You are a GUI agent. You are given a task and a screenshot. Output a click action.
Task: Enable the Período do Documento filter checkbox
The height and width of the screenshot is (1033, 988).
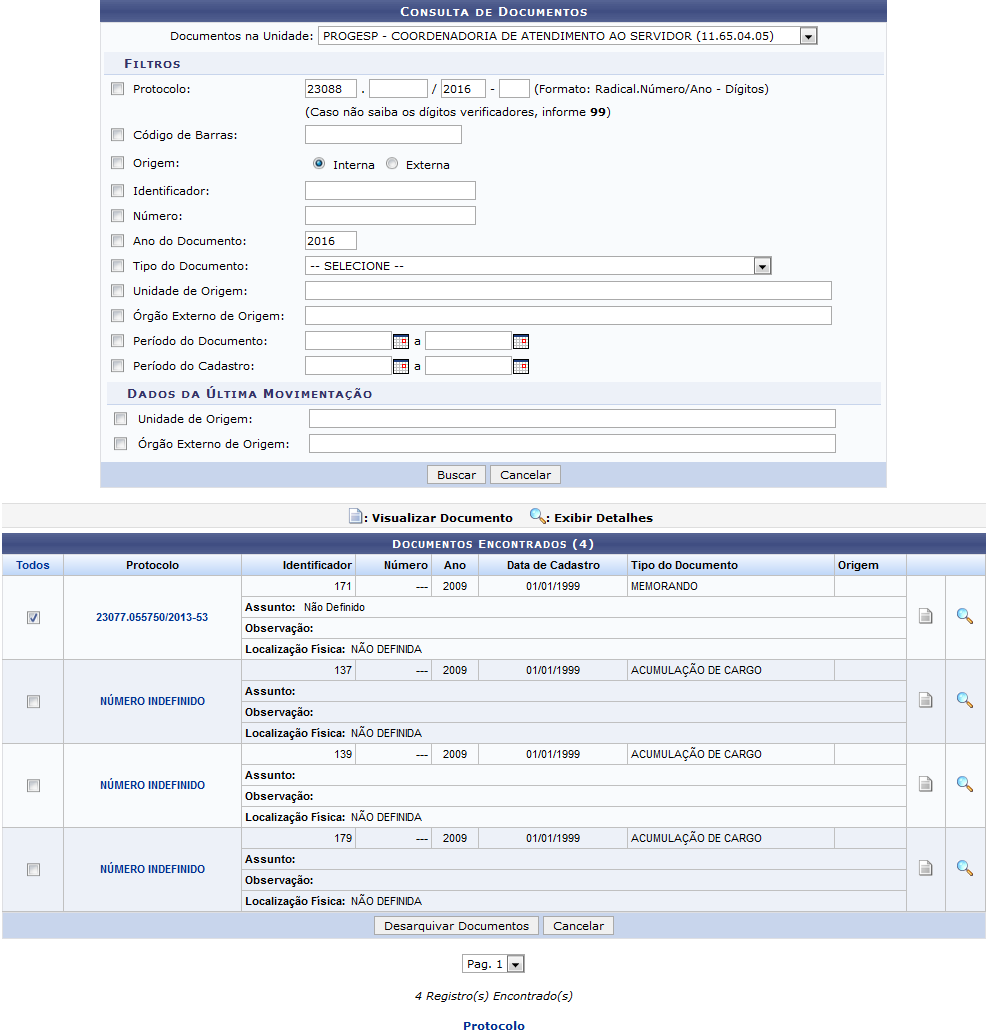[x=117, y=341]
